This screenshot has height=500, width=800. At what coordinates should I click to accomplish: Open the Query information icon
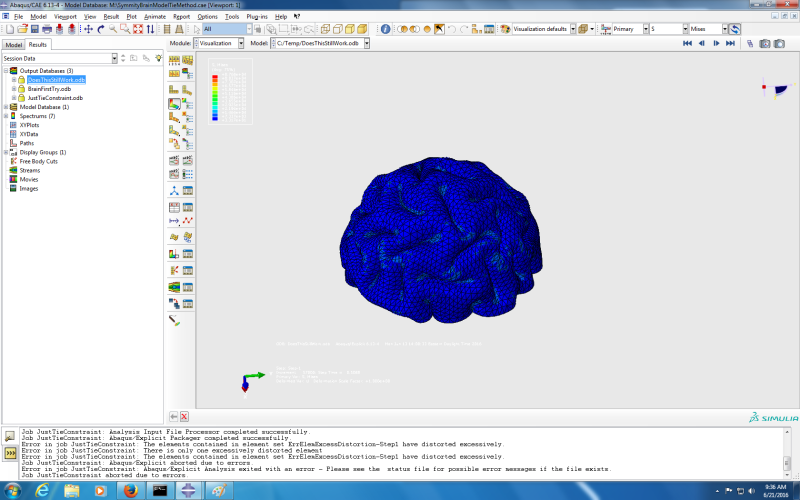386,29
